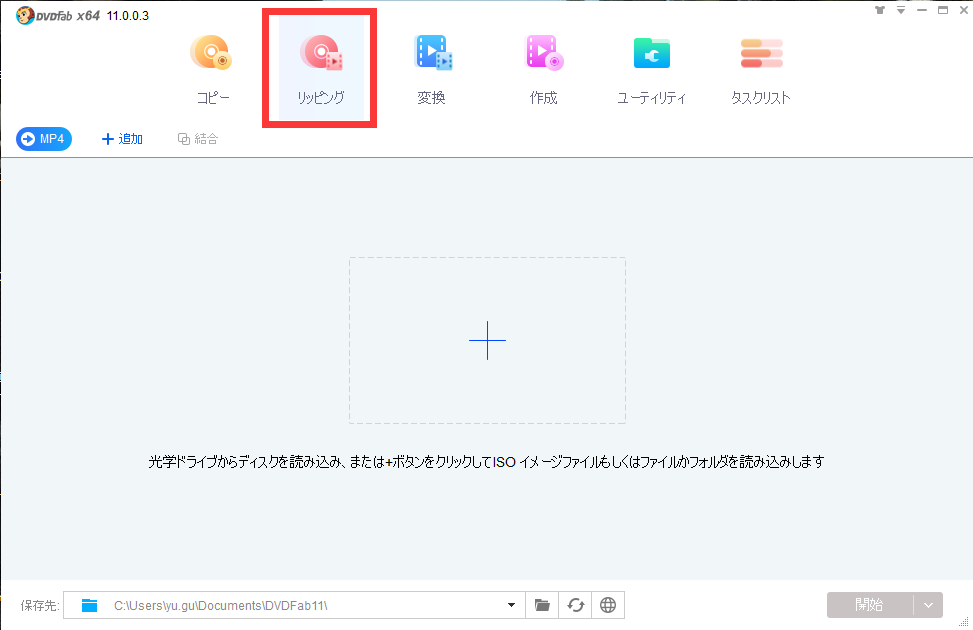Screen dimensions: 973x630
Task: Click the MP4 profile switcher button
Action: (x=44, y=139)
